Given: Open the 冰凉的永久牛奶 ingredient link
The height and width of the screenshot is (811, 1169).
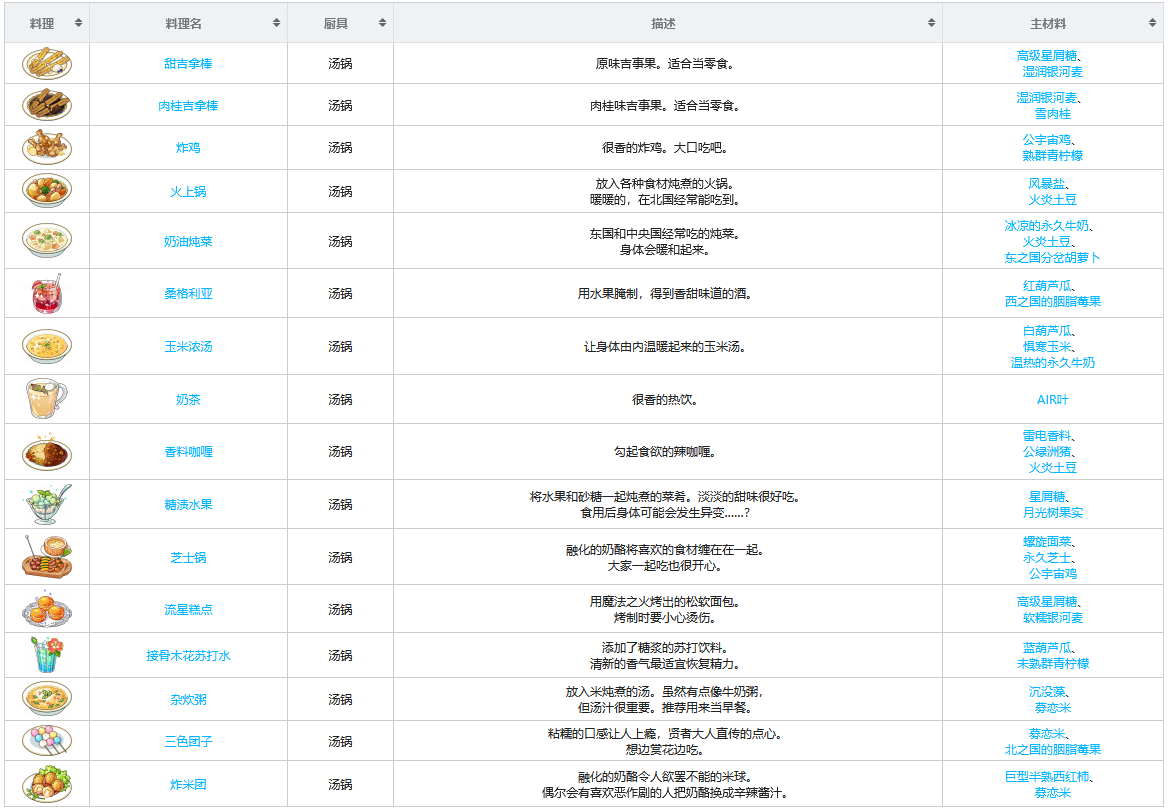Looking at the screenshot, I should coord(1046,225).
